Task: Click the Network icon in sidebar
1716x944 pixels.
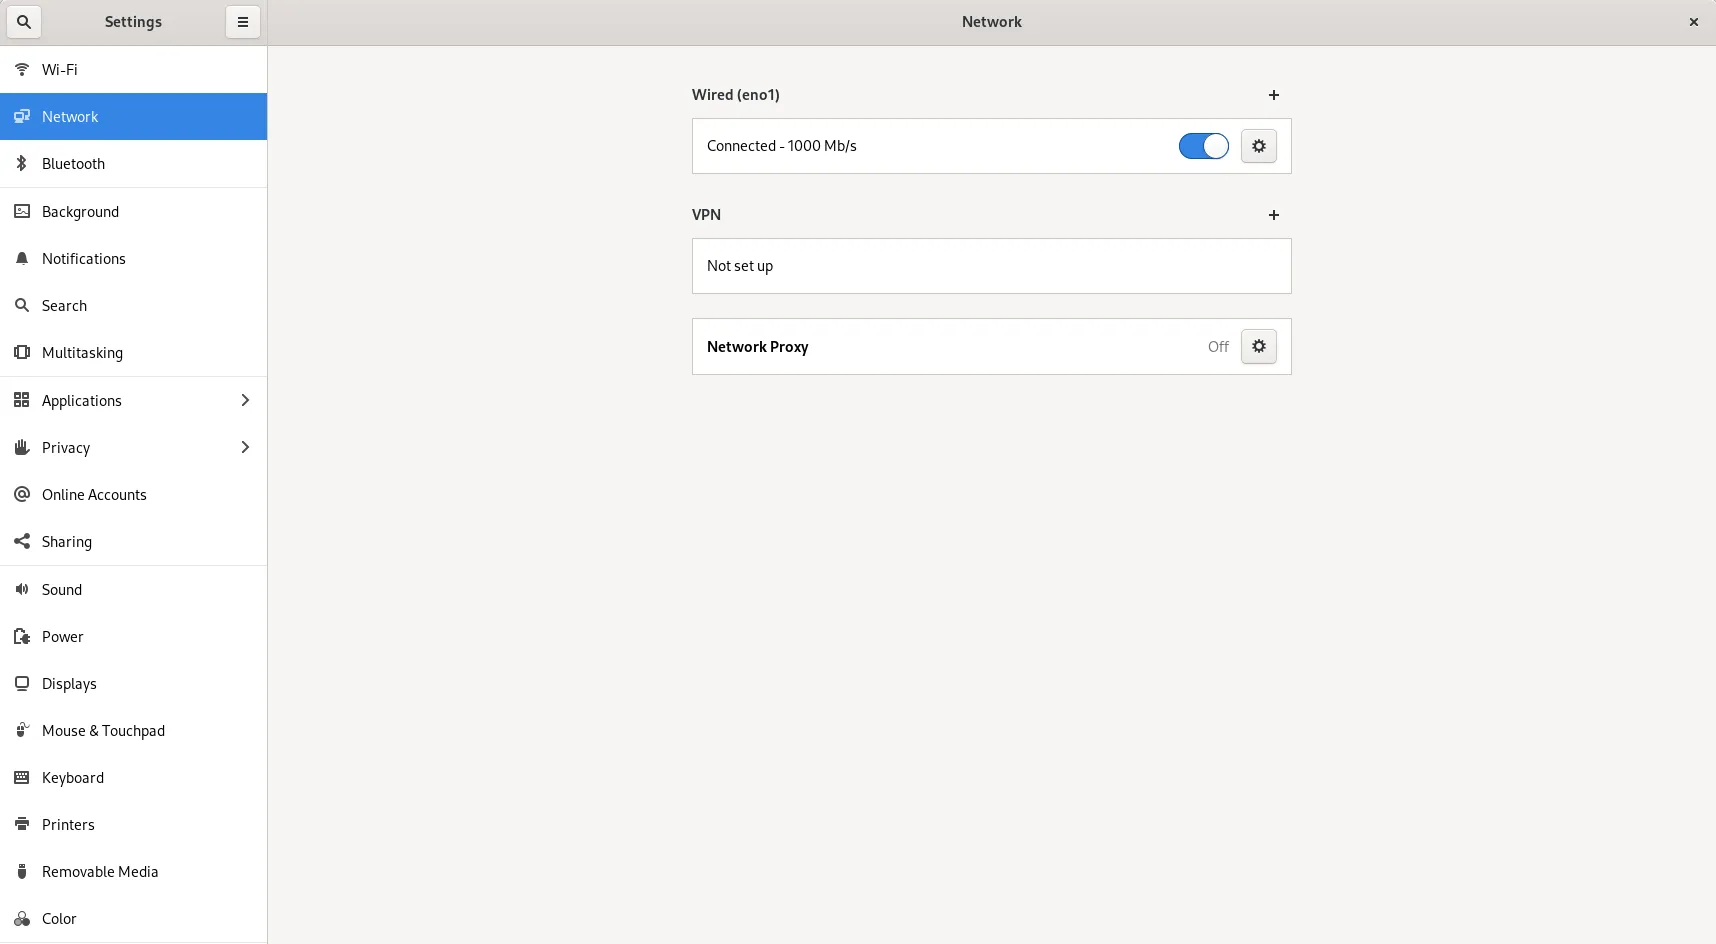Action: coord(22,117)
